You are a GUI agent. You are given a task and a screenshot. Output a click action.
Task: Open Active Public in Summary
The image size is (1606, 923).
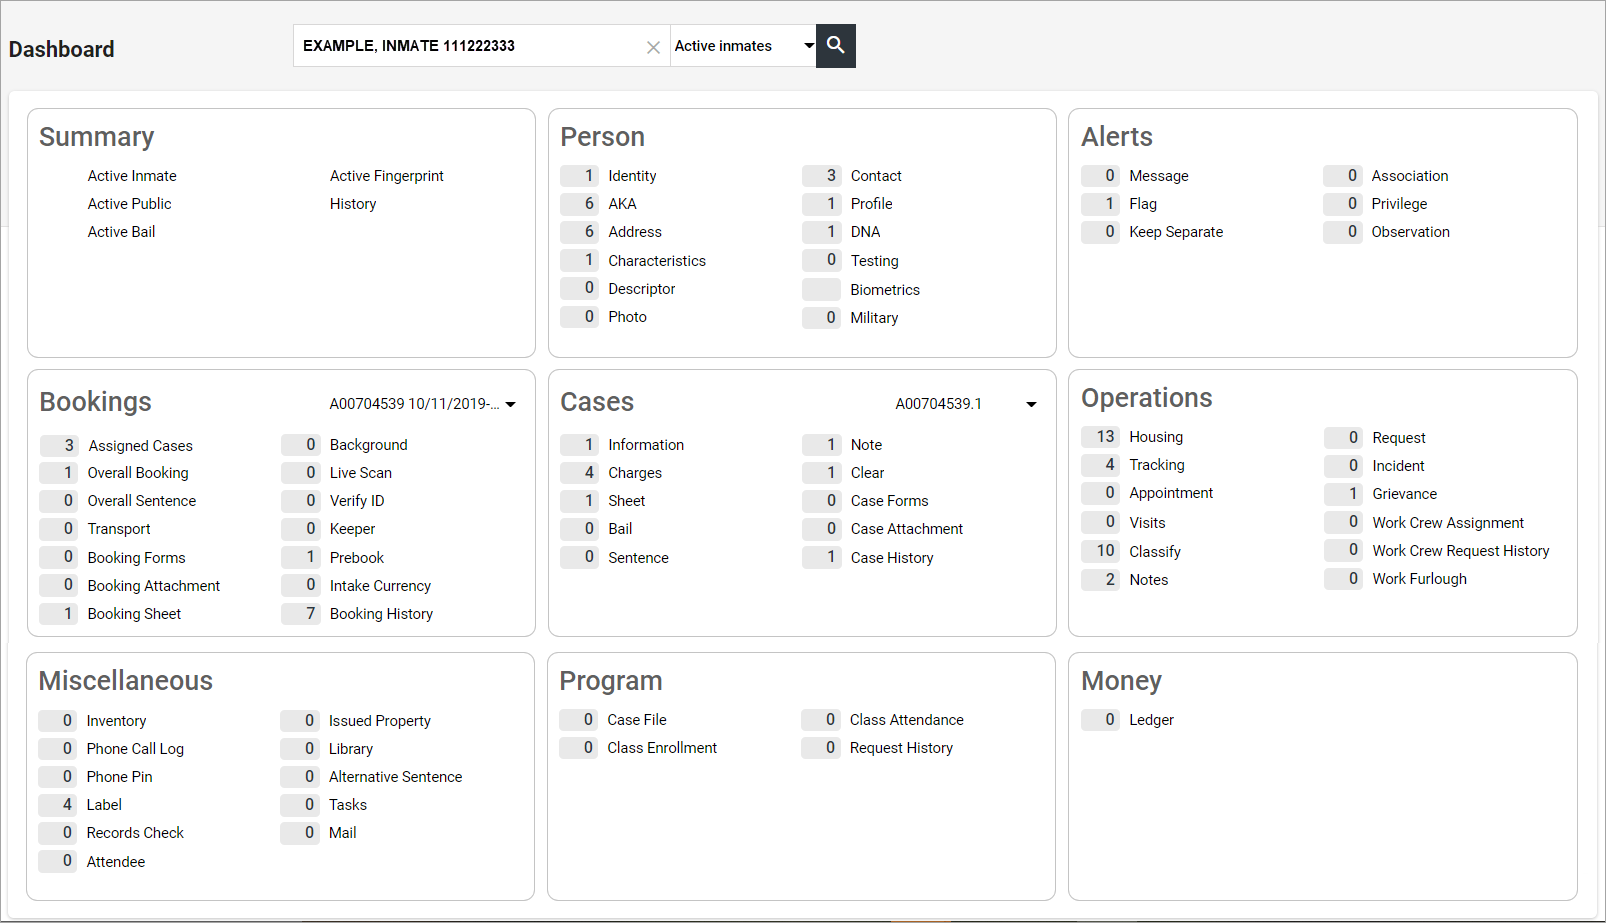(x=129, y=204)
